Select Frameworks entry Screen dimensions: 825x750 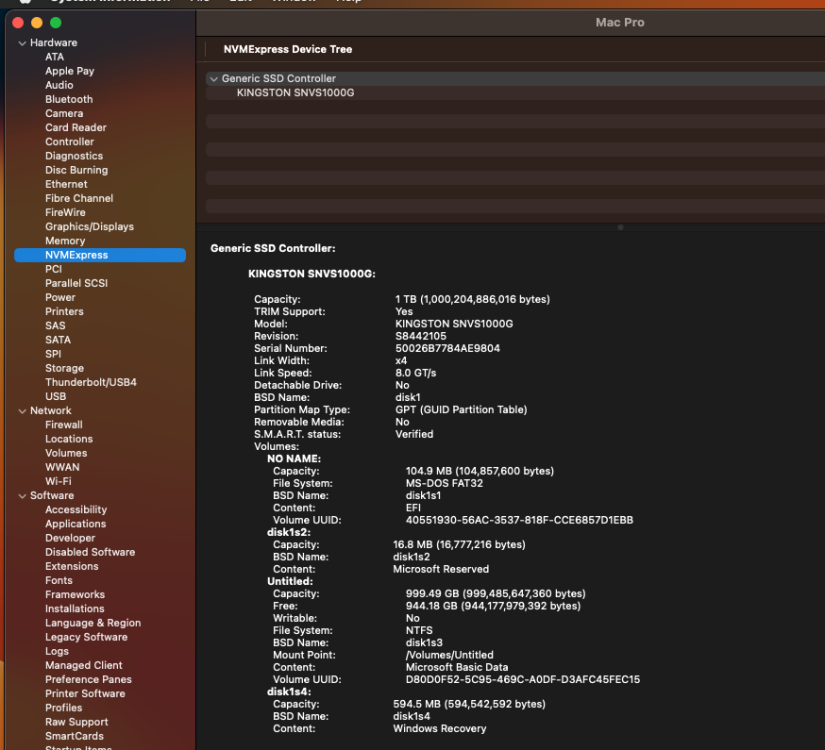pyautogui.click(x=75, y=595)
